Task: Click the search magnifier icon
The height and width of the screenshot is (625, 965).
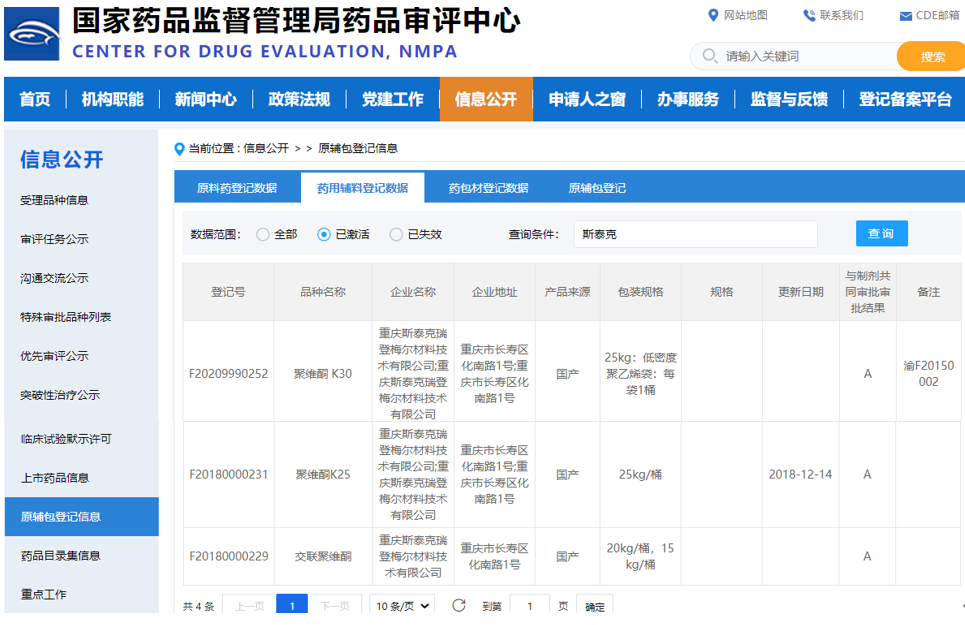Action: click(709, 56)
